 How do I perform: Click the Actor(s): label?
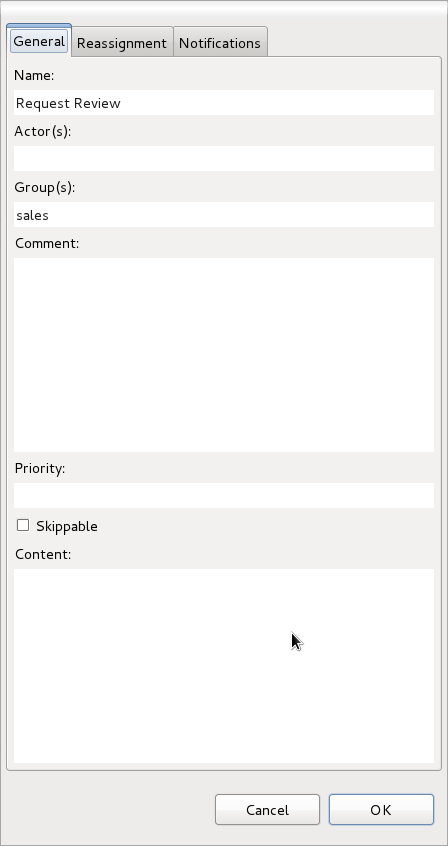pyautogui.click(x=43, y=132)
